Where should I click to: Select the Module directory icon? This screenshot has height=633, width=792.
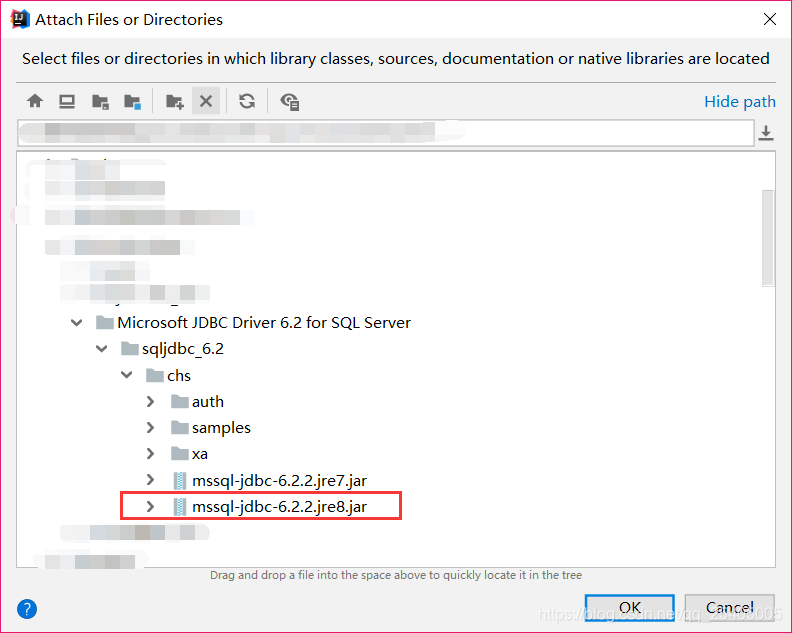click(132, 102)
